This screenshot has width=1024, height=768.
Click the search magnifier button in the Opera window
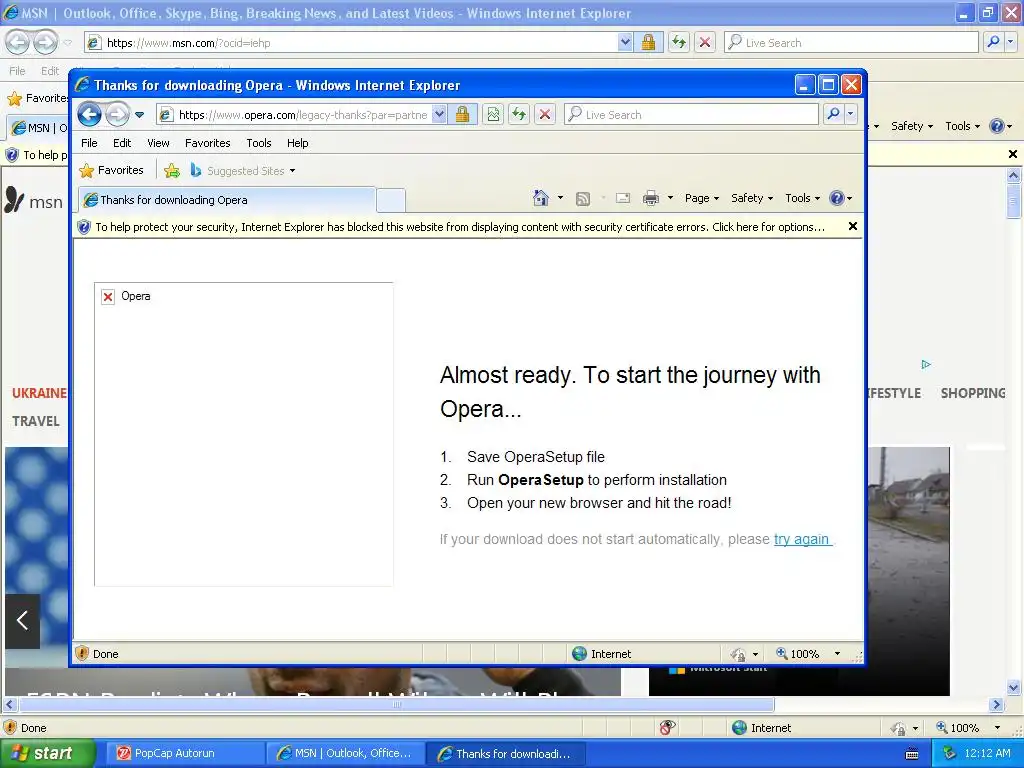(x=833, y=115)
